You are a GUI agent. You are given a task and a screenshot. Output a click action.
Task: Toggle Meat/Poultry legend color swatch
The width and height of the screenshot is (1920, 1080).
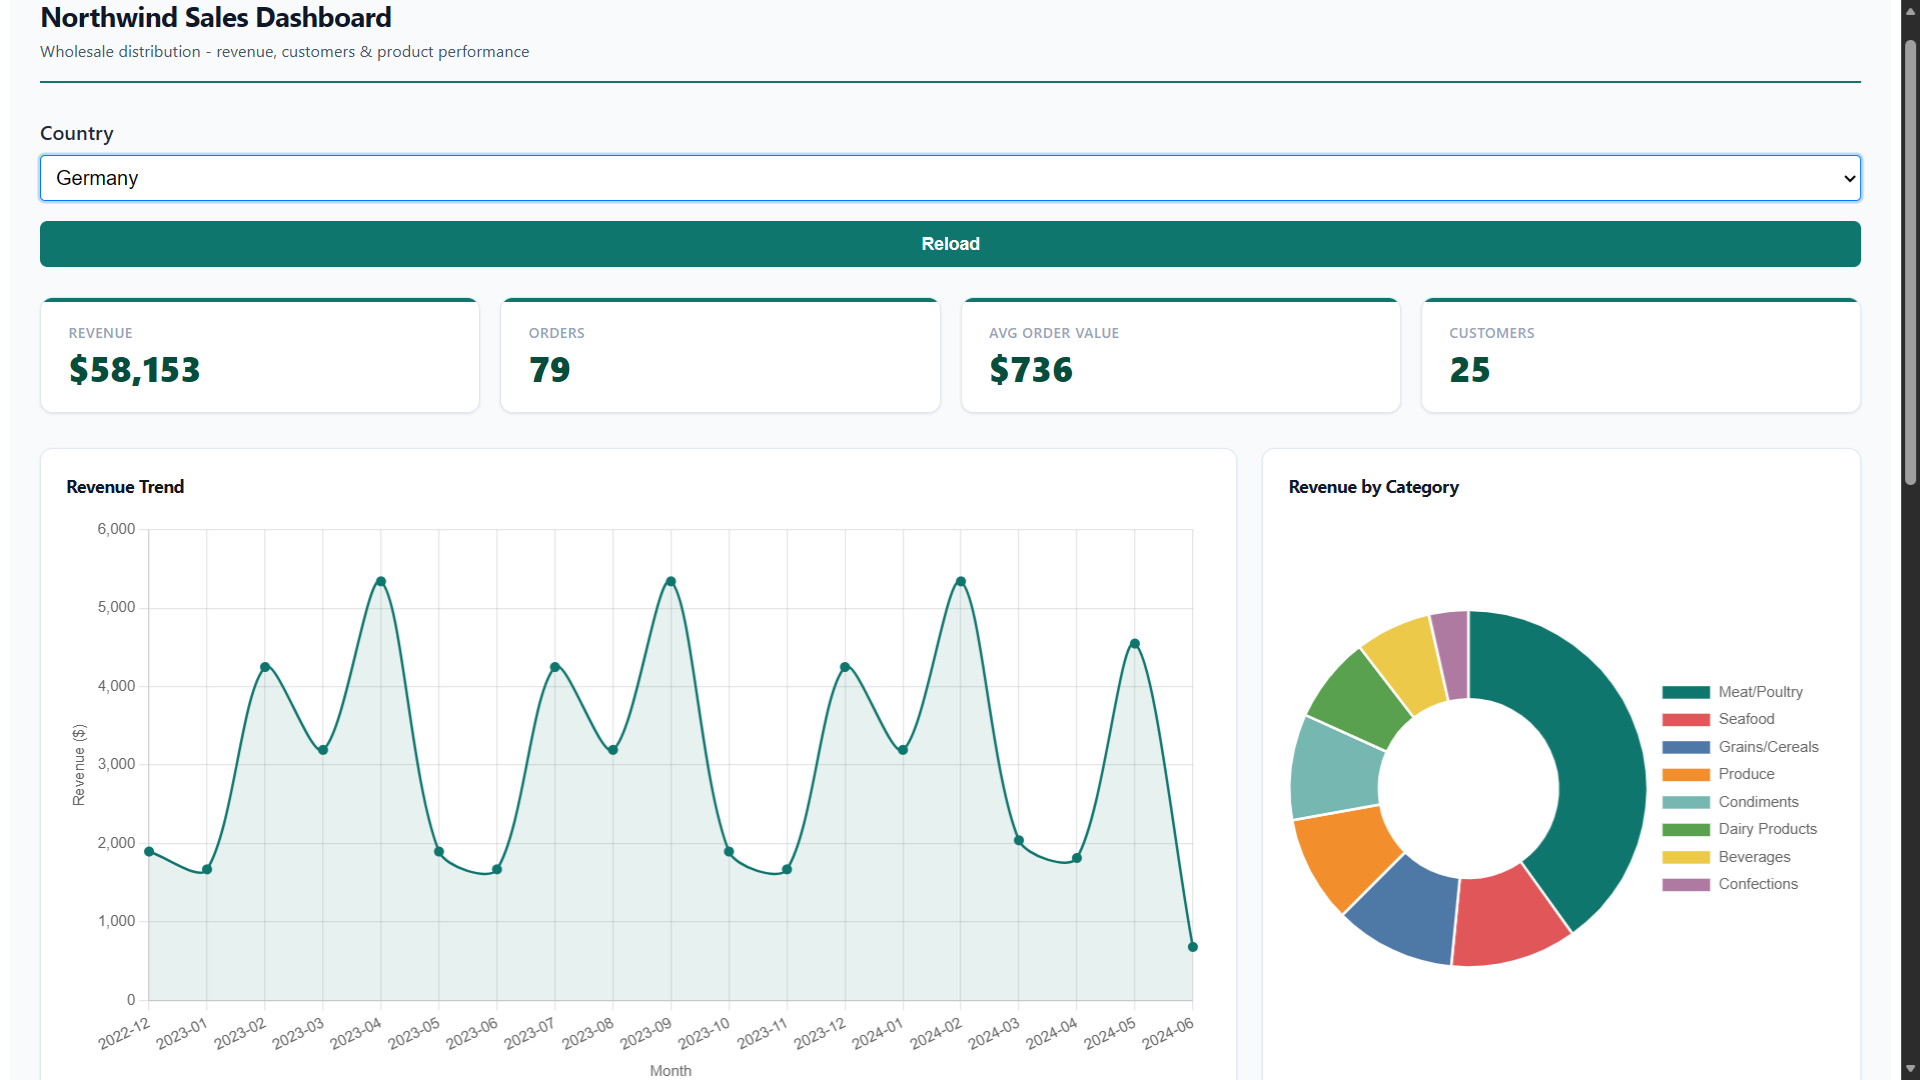click(x=1685, y=692)
